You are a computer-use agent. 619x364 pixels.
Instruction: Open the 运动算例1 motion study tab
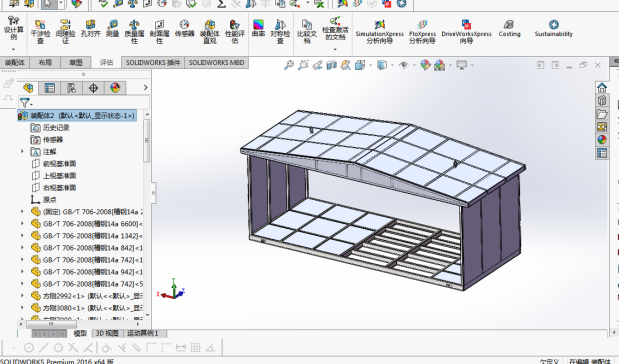[x=143, y=333]
